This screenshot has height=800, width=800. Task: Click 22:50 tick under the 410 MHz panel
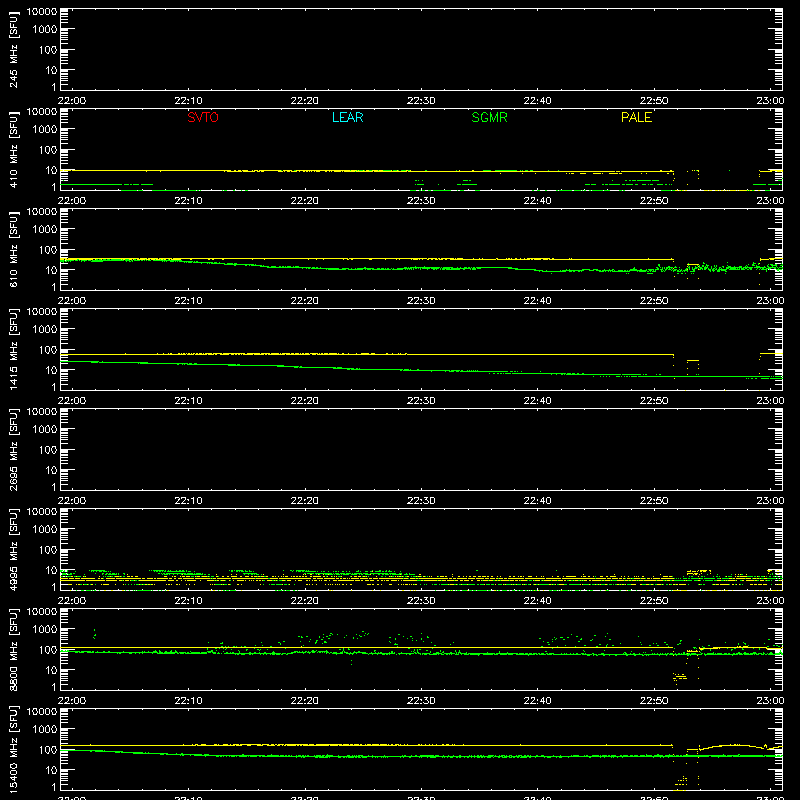[654, 201]
